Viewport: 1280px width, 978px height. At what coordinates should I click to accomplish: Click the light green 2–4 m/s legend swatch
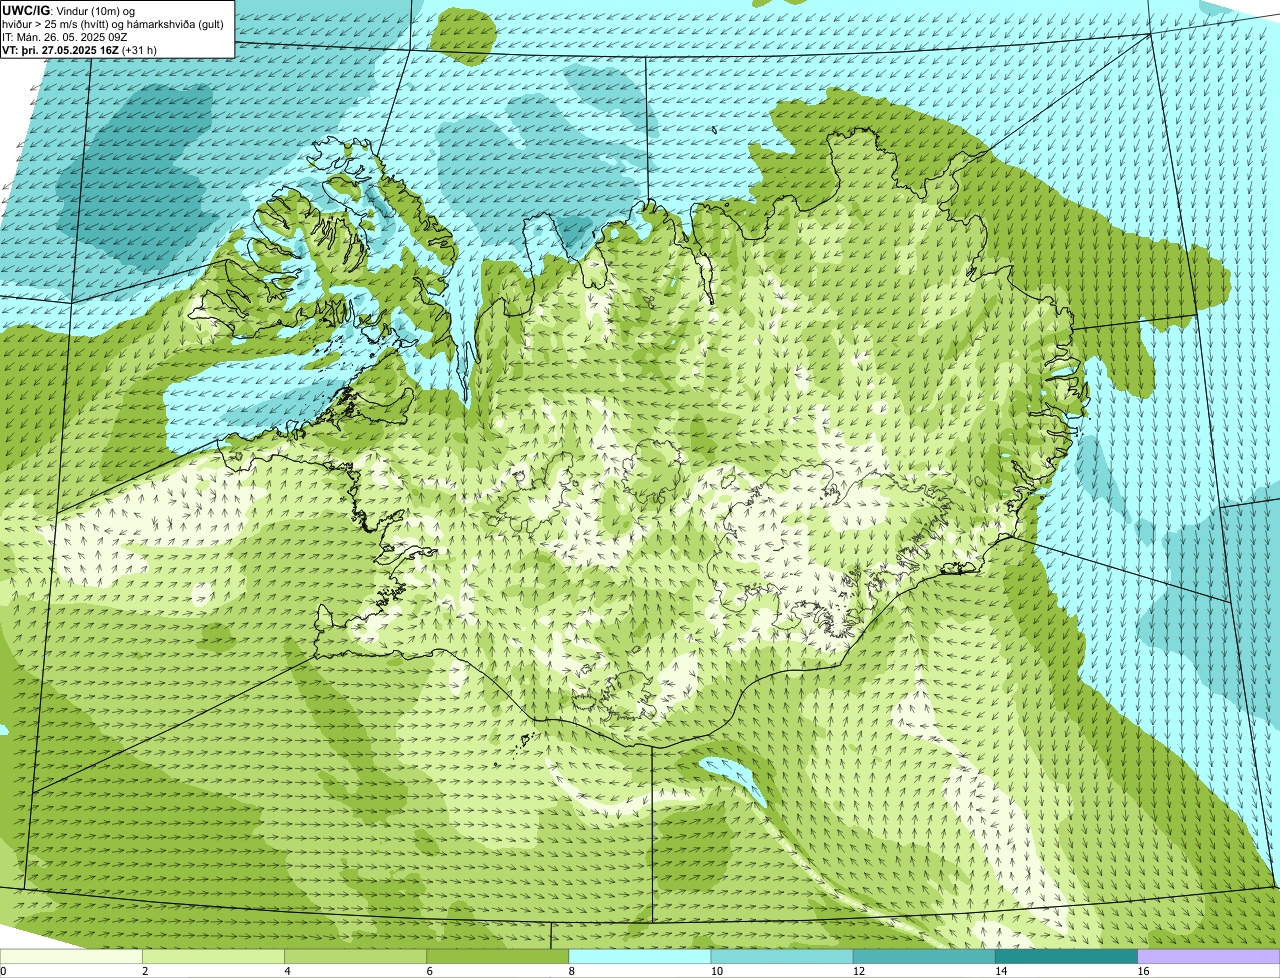click(x=213, y=956)
